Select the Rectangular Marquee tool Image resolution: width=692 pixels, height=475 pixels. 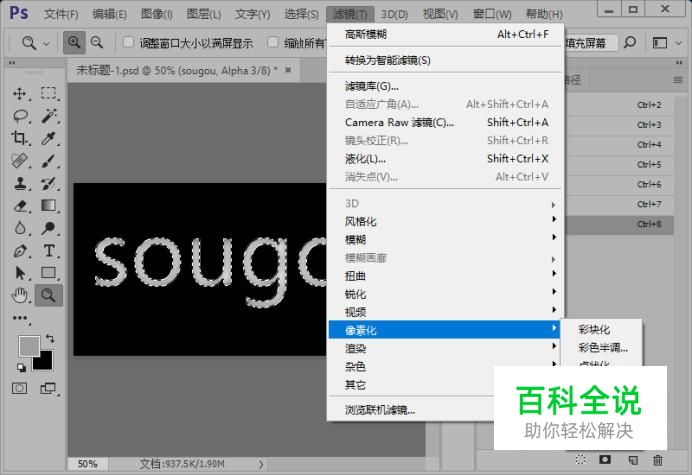tap(49, 94)
